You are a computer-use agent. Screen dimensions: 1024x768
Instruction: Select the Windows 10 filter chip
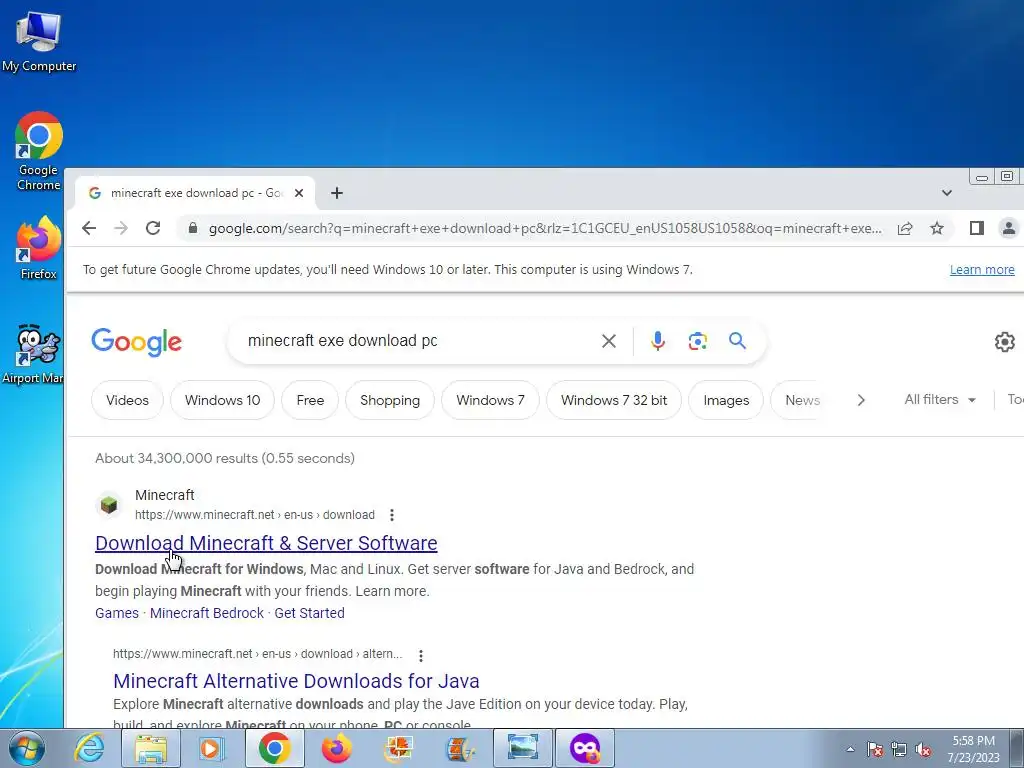tap(223, 400)
